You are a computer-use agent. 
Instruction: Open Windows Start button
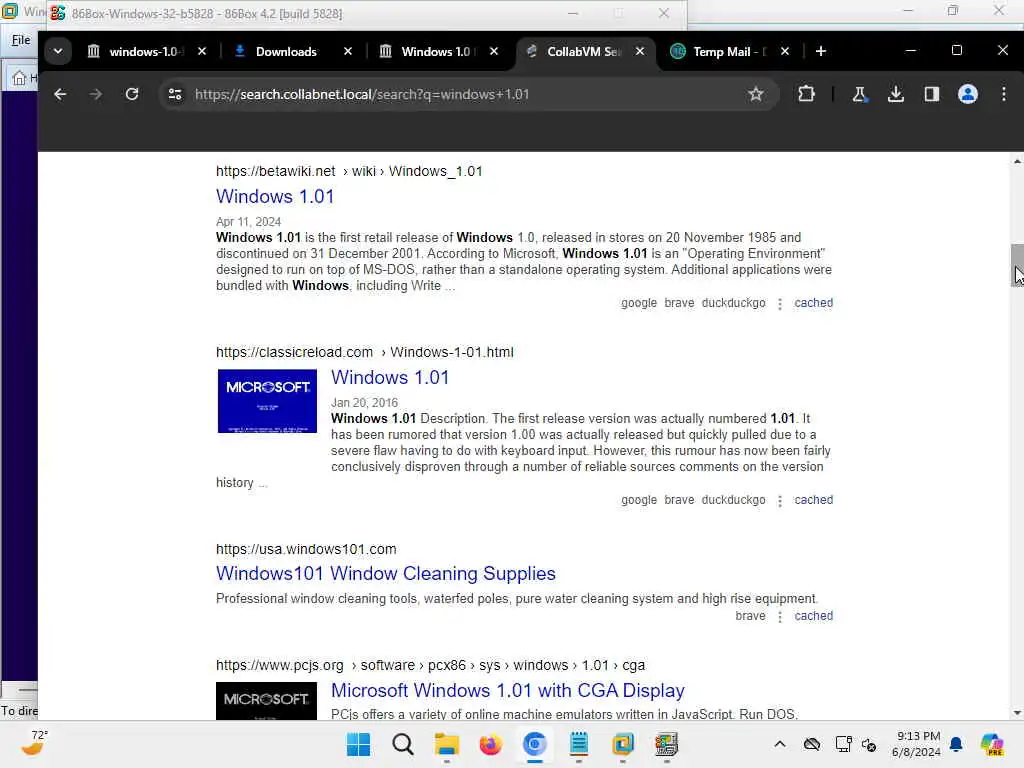(359, 744)
